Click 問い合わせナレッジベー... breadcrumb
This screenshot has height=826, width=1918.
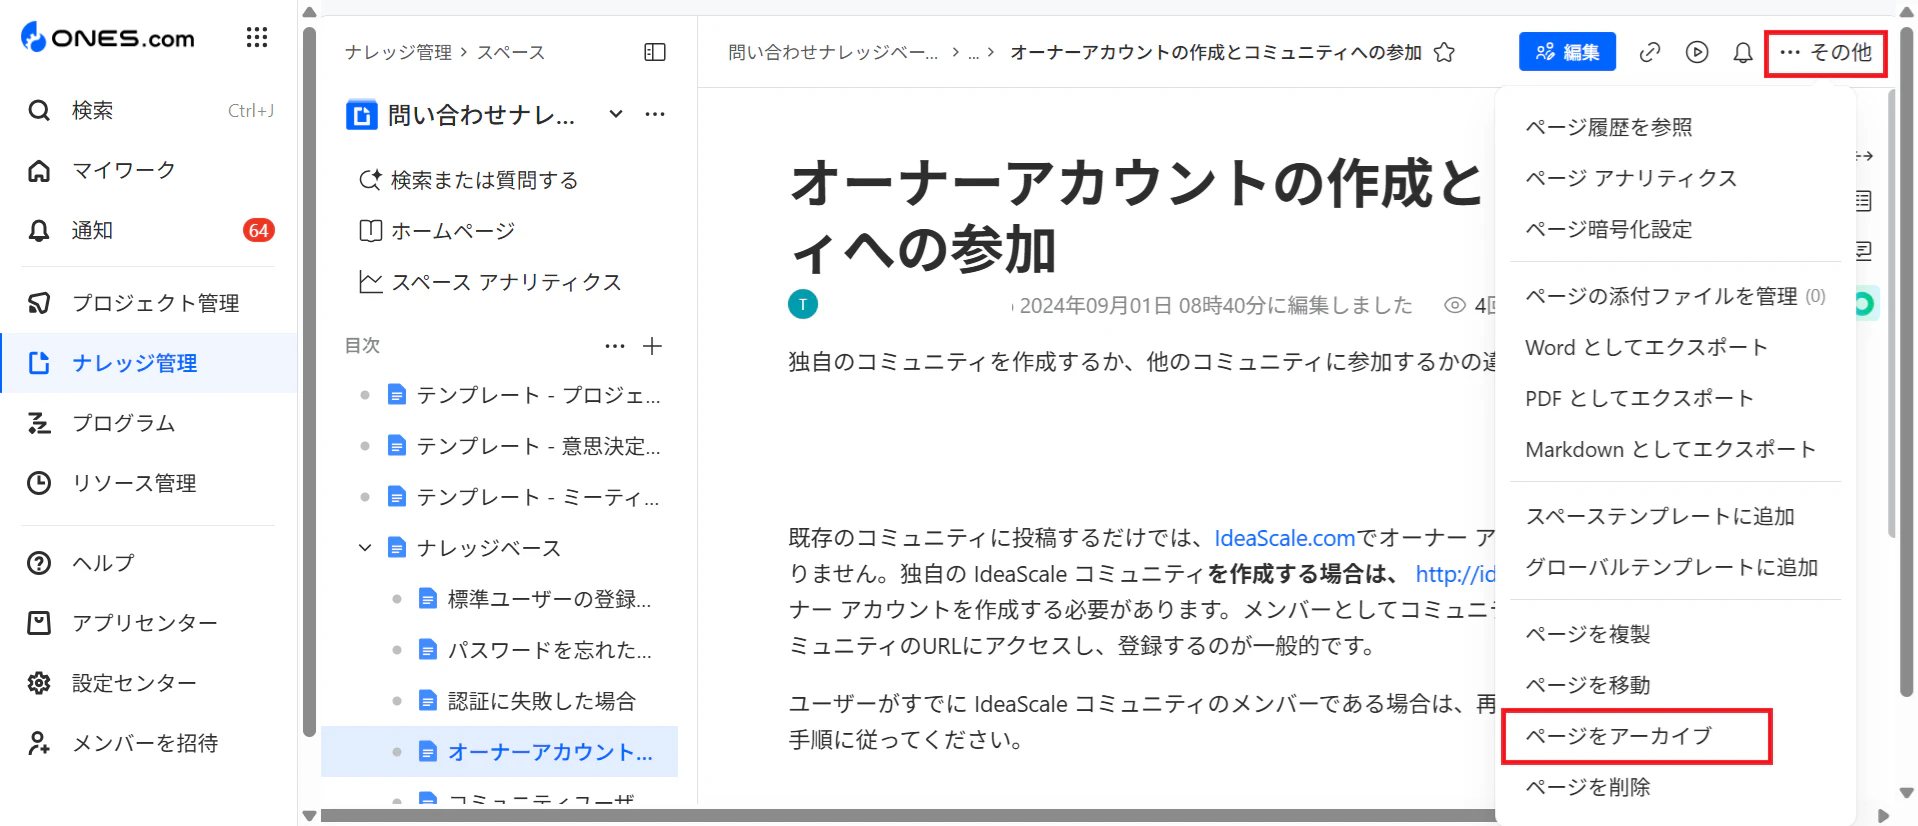pyautogui.click(x=833, y=52)
